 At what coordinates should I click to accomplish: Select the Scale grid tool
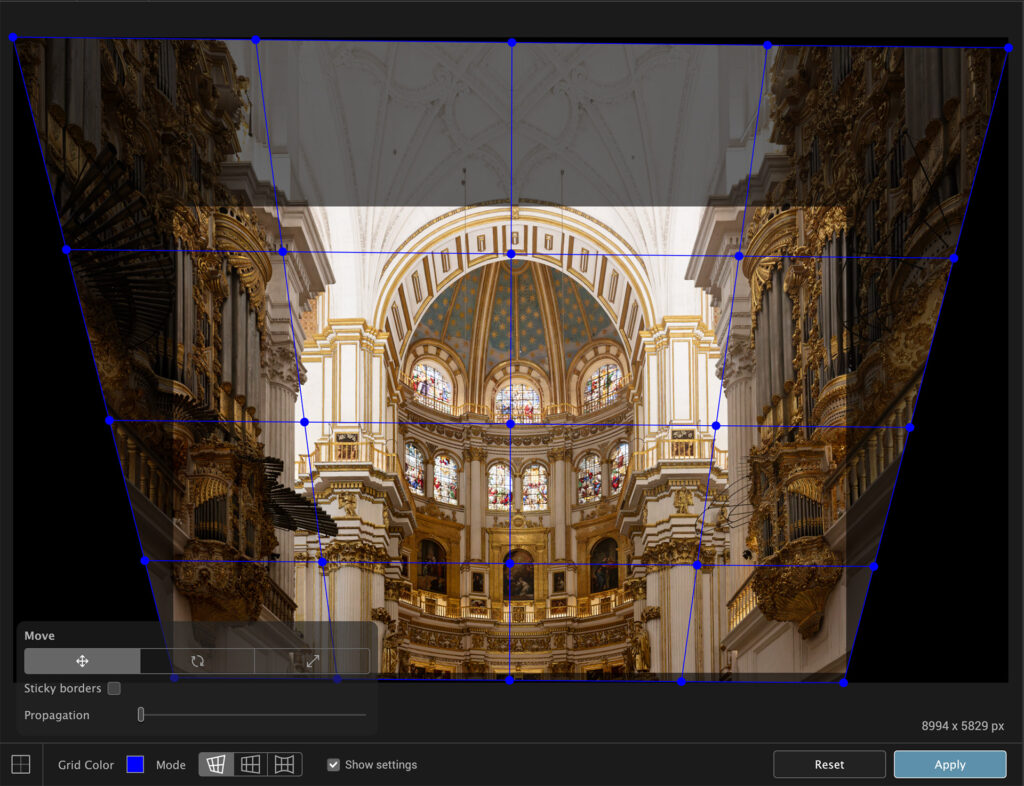pyautogui.click(x=312, y=661)
